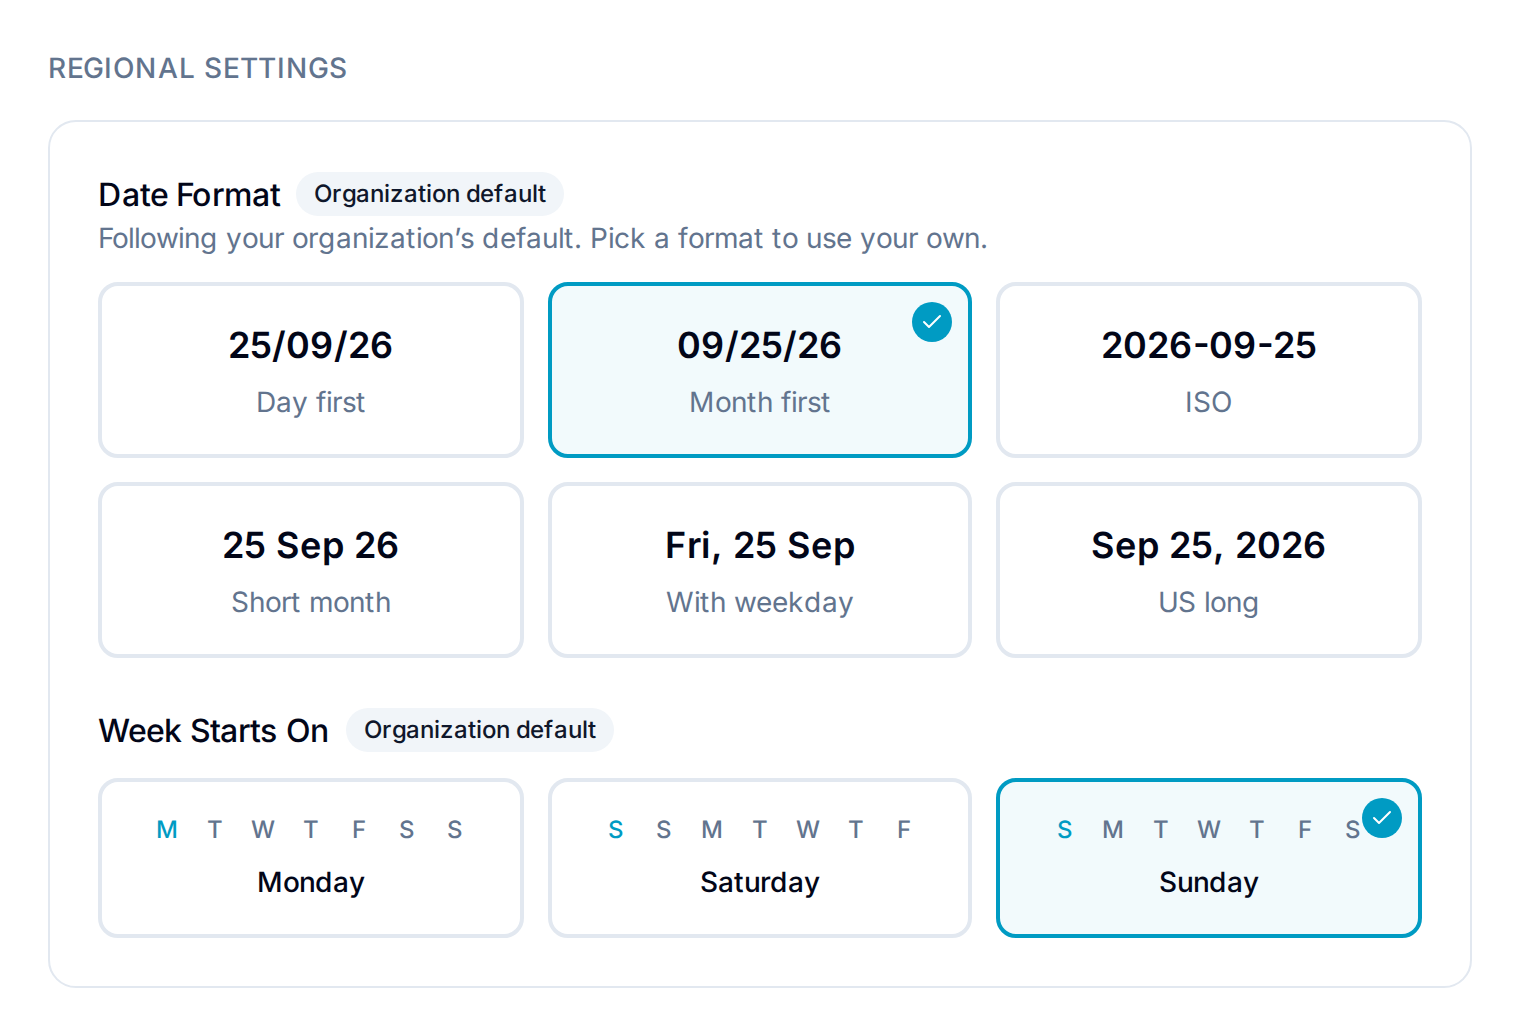1520x1036 pixels.
Task: Click the Date Format title
Action: click(190, 195)
